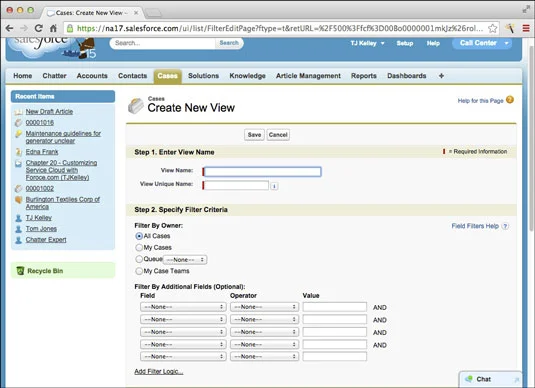535x388 pixels.
Task: Click the fullscreen arrows icon in the title bar
Action: 526,10
